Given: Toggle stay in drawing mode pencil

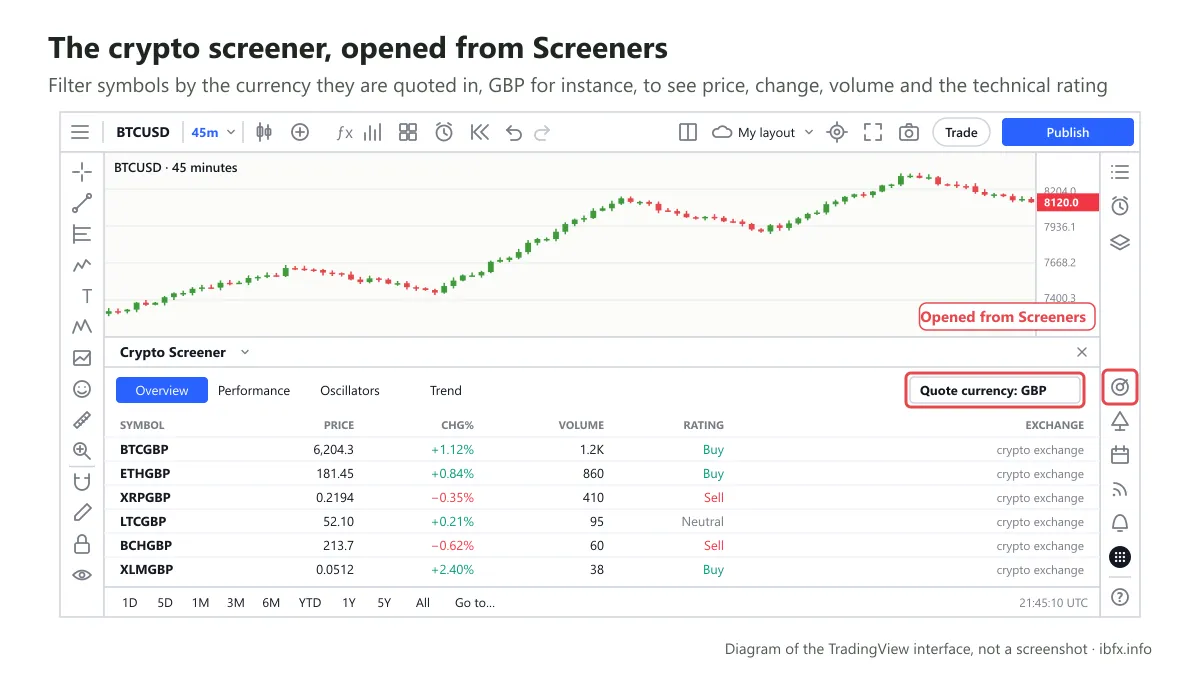Looking at the screenshot, I should [x=82, y=513].
